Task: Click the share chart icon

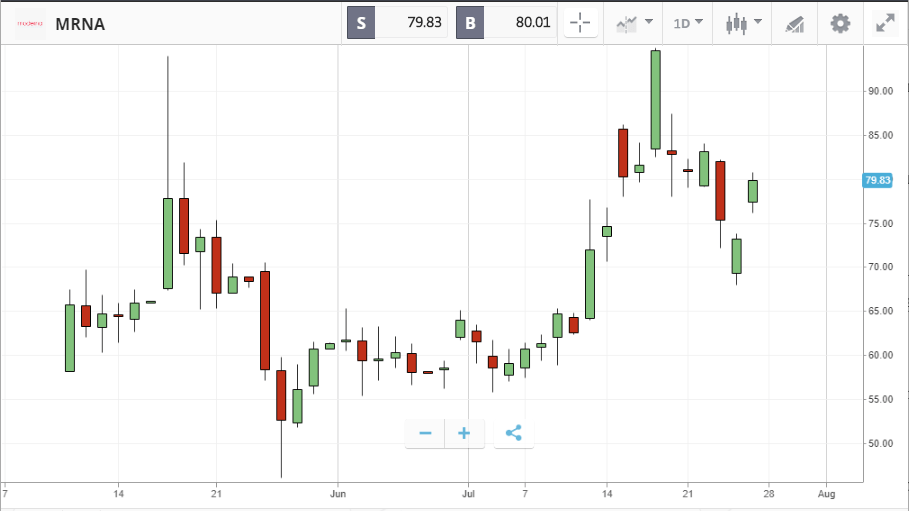Action: point(514,433)
